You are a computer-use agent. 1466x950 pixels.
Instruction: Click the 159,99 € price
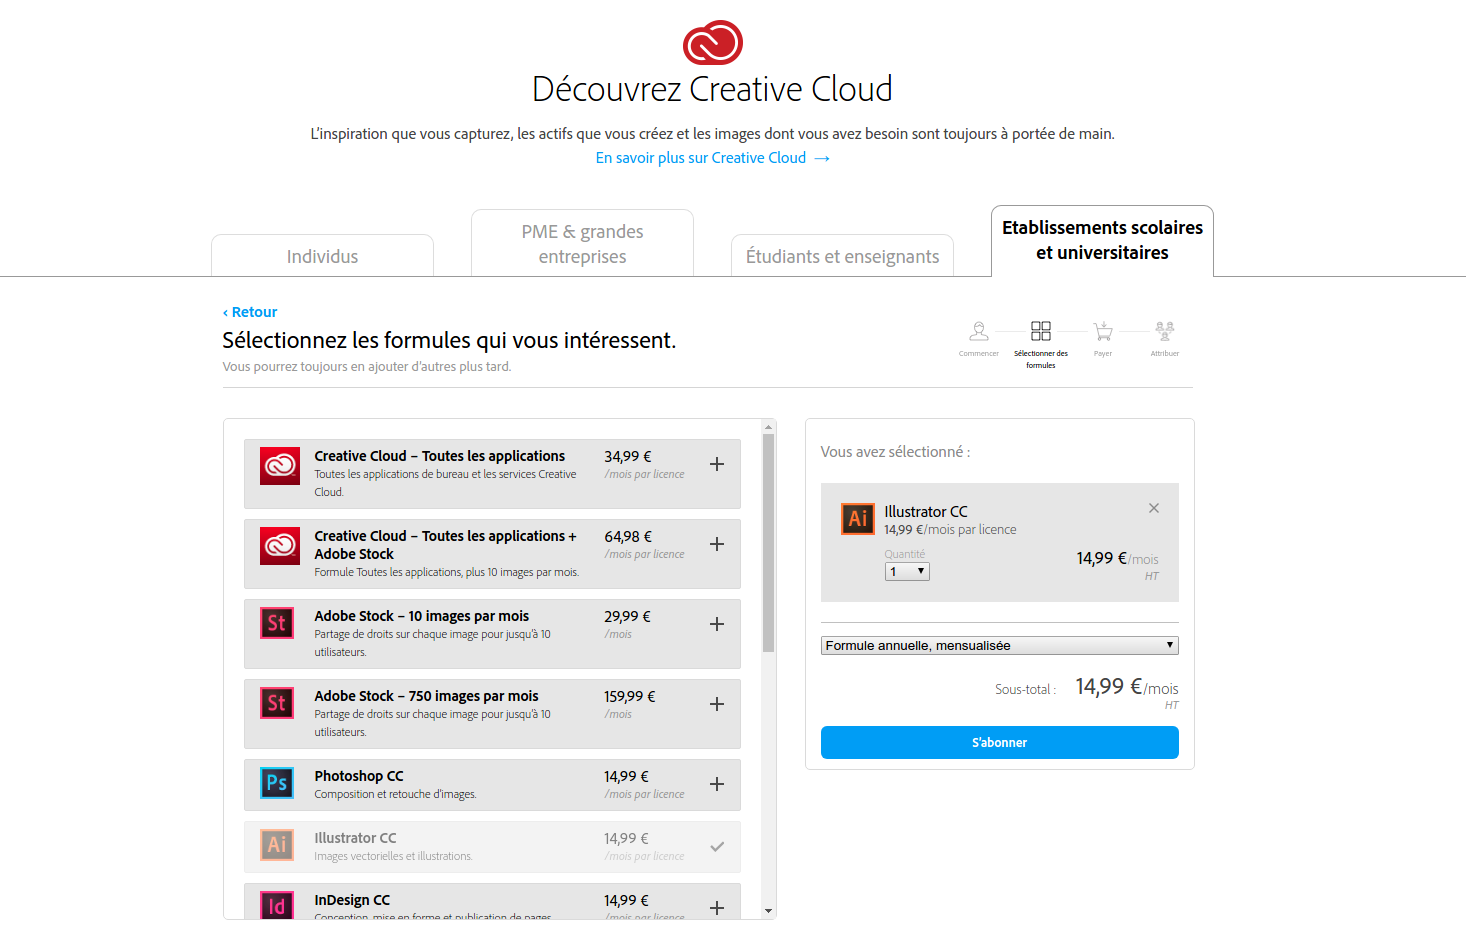coord(630,696)
